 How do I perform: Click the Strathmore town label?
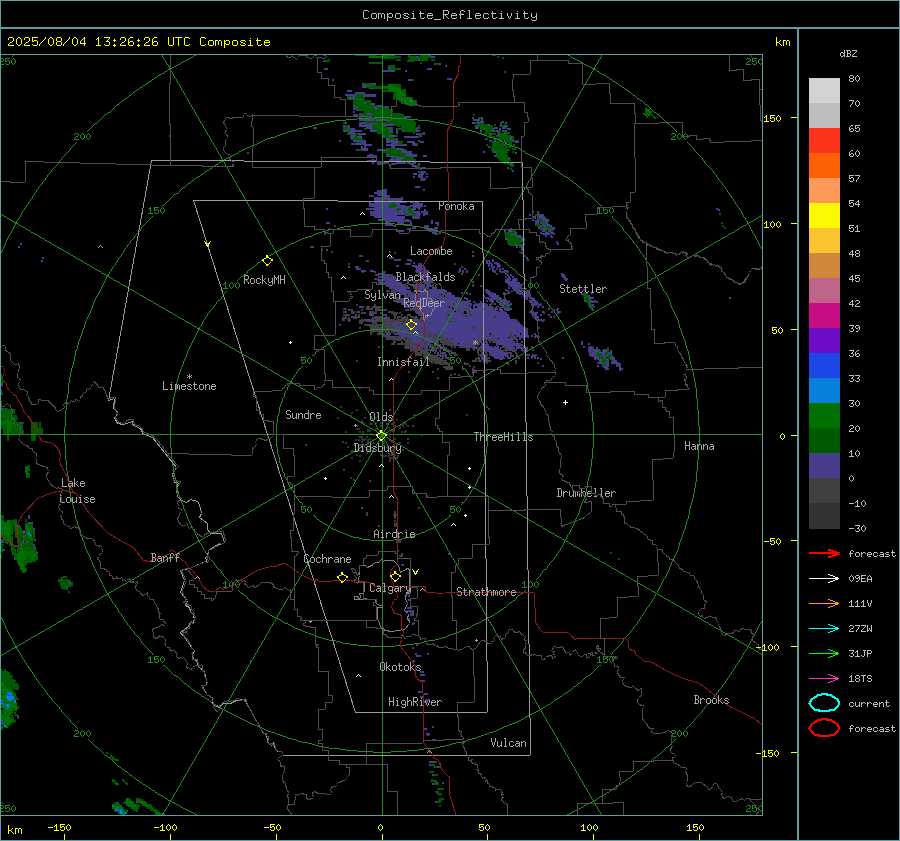tap(486, 592)
